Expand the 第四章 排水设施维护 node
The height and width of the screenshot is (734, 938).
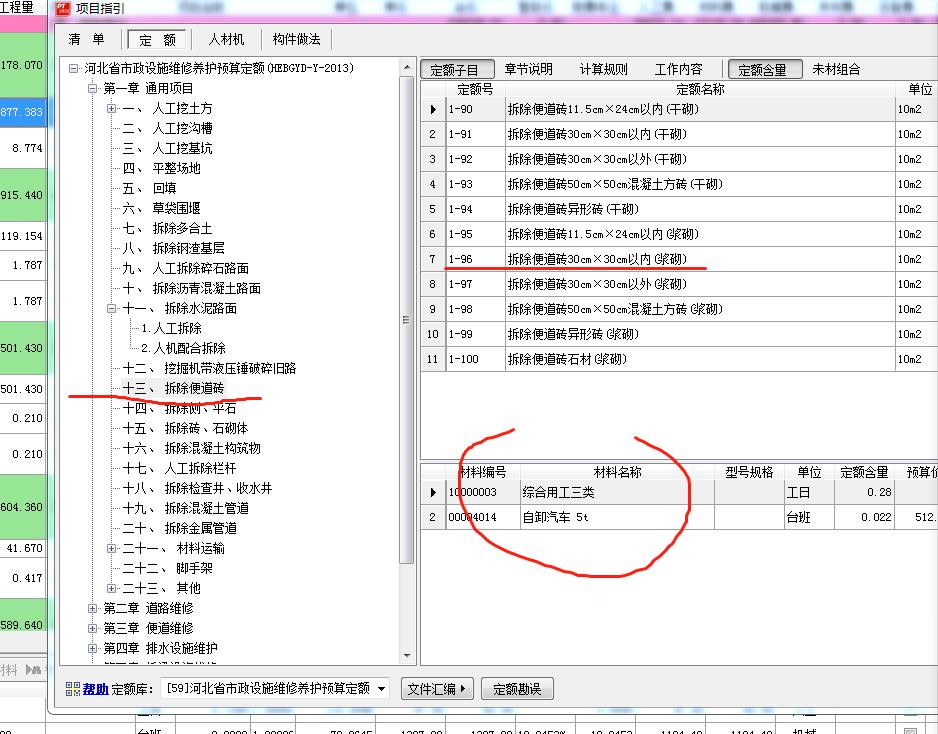[x=93, y=648]
